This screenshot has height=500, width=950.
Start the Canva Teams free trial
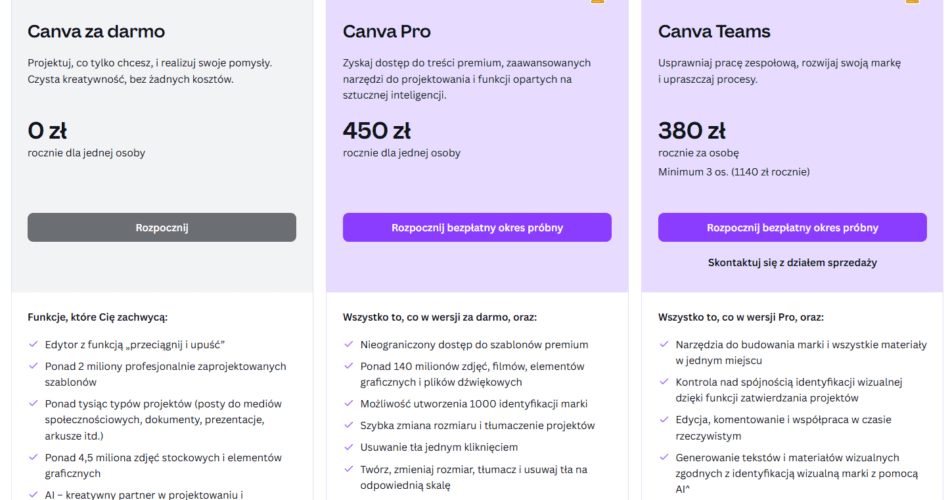792,227
